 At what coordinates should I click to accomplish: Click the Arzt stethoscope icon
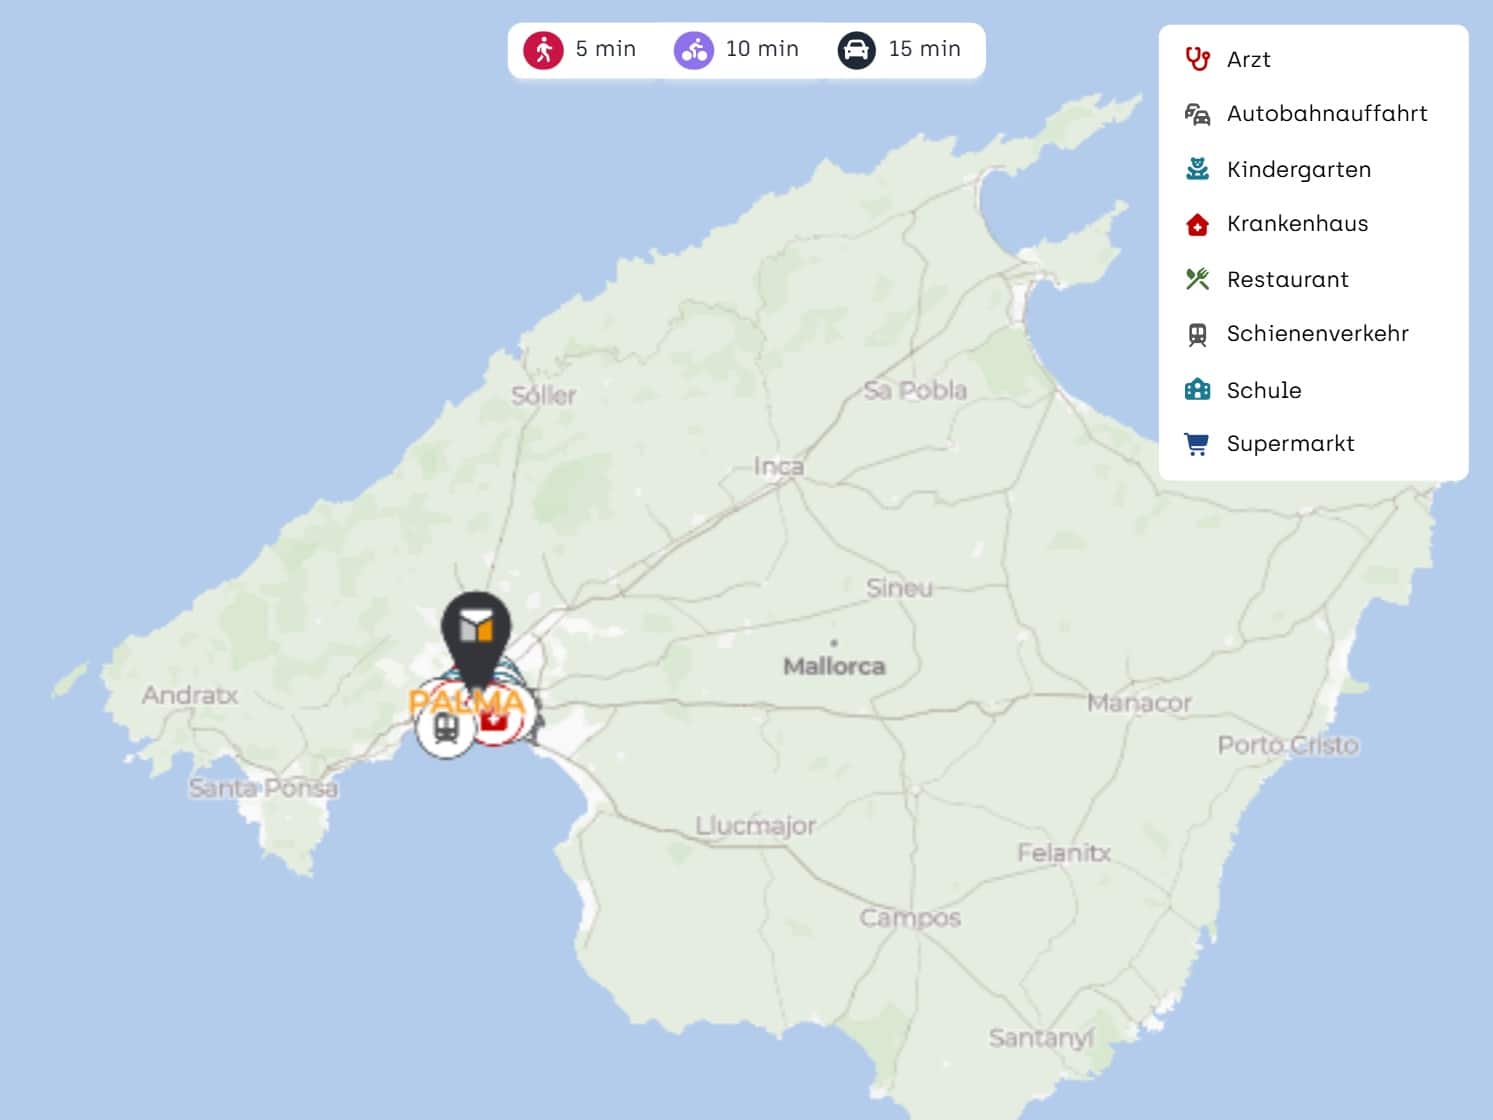pos(1197,59)
